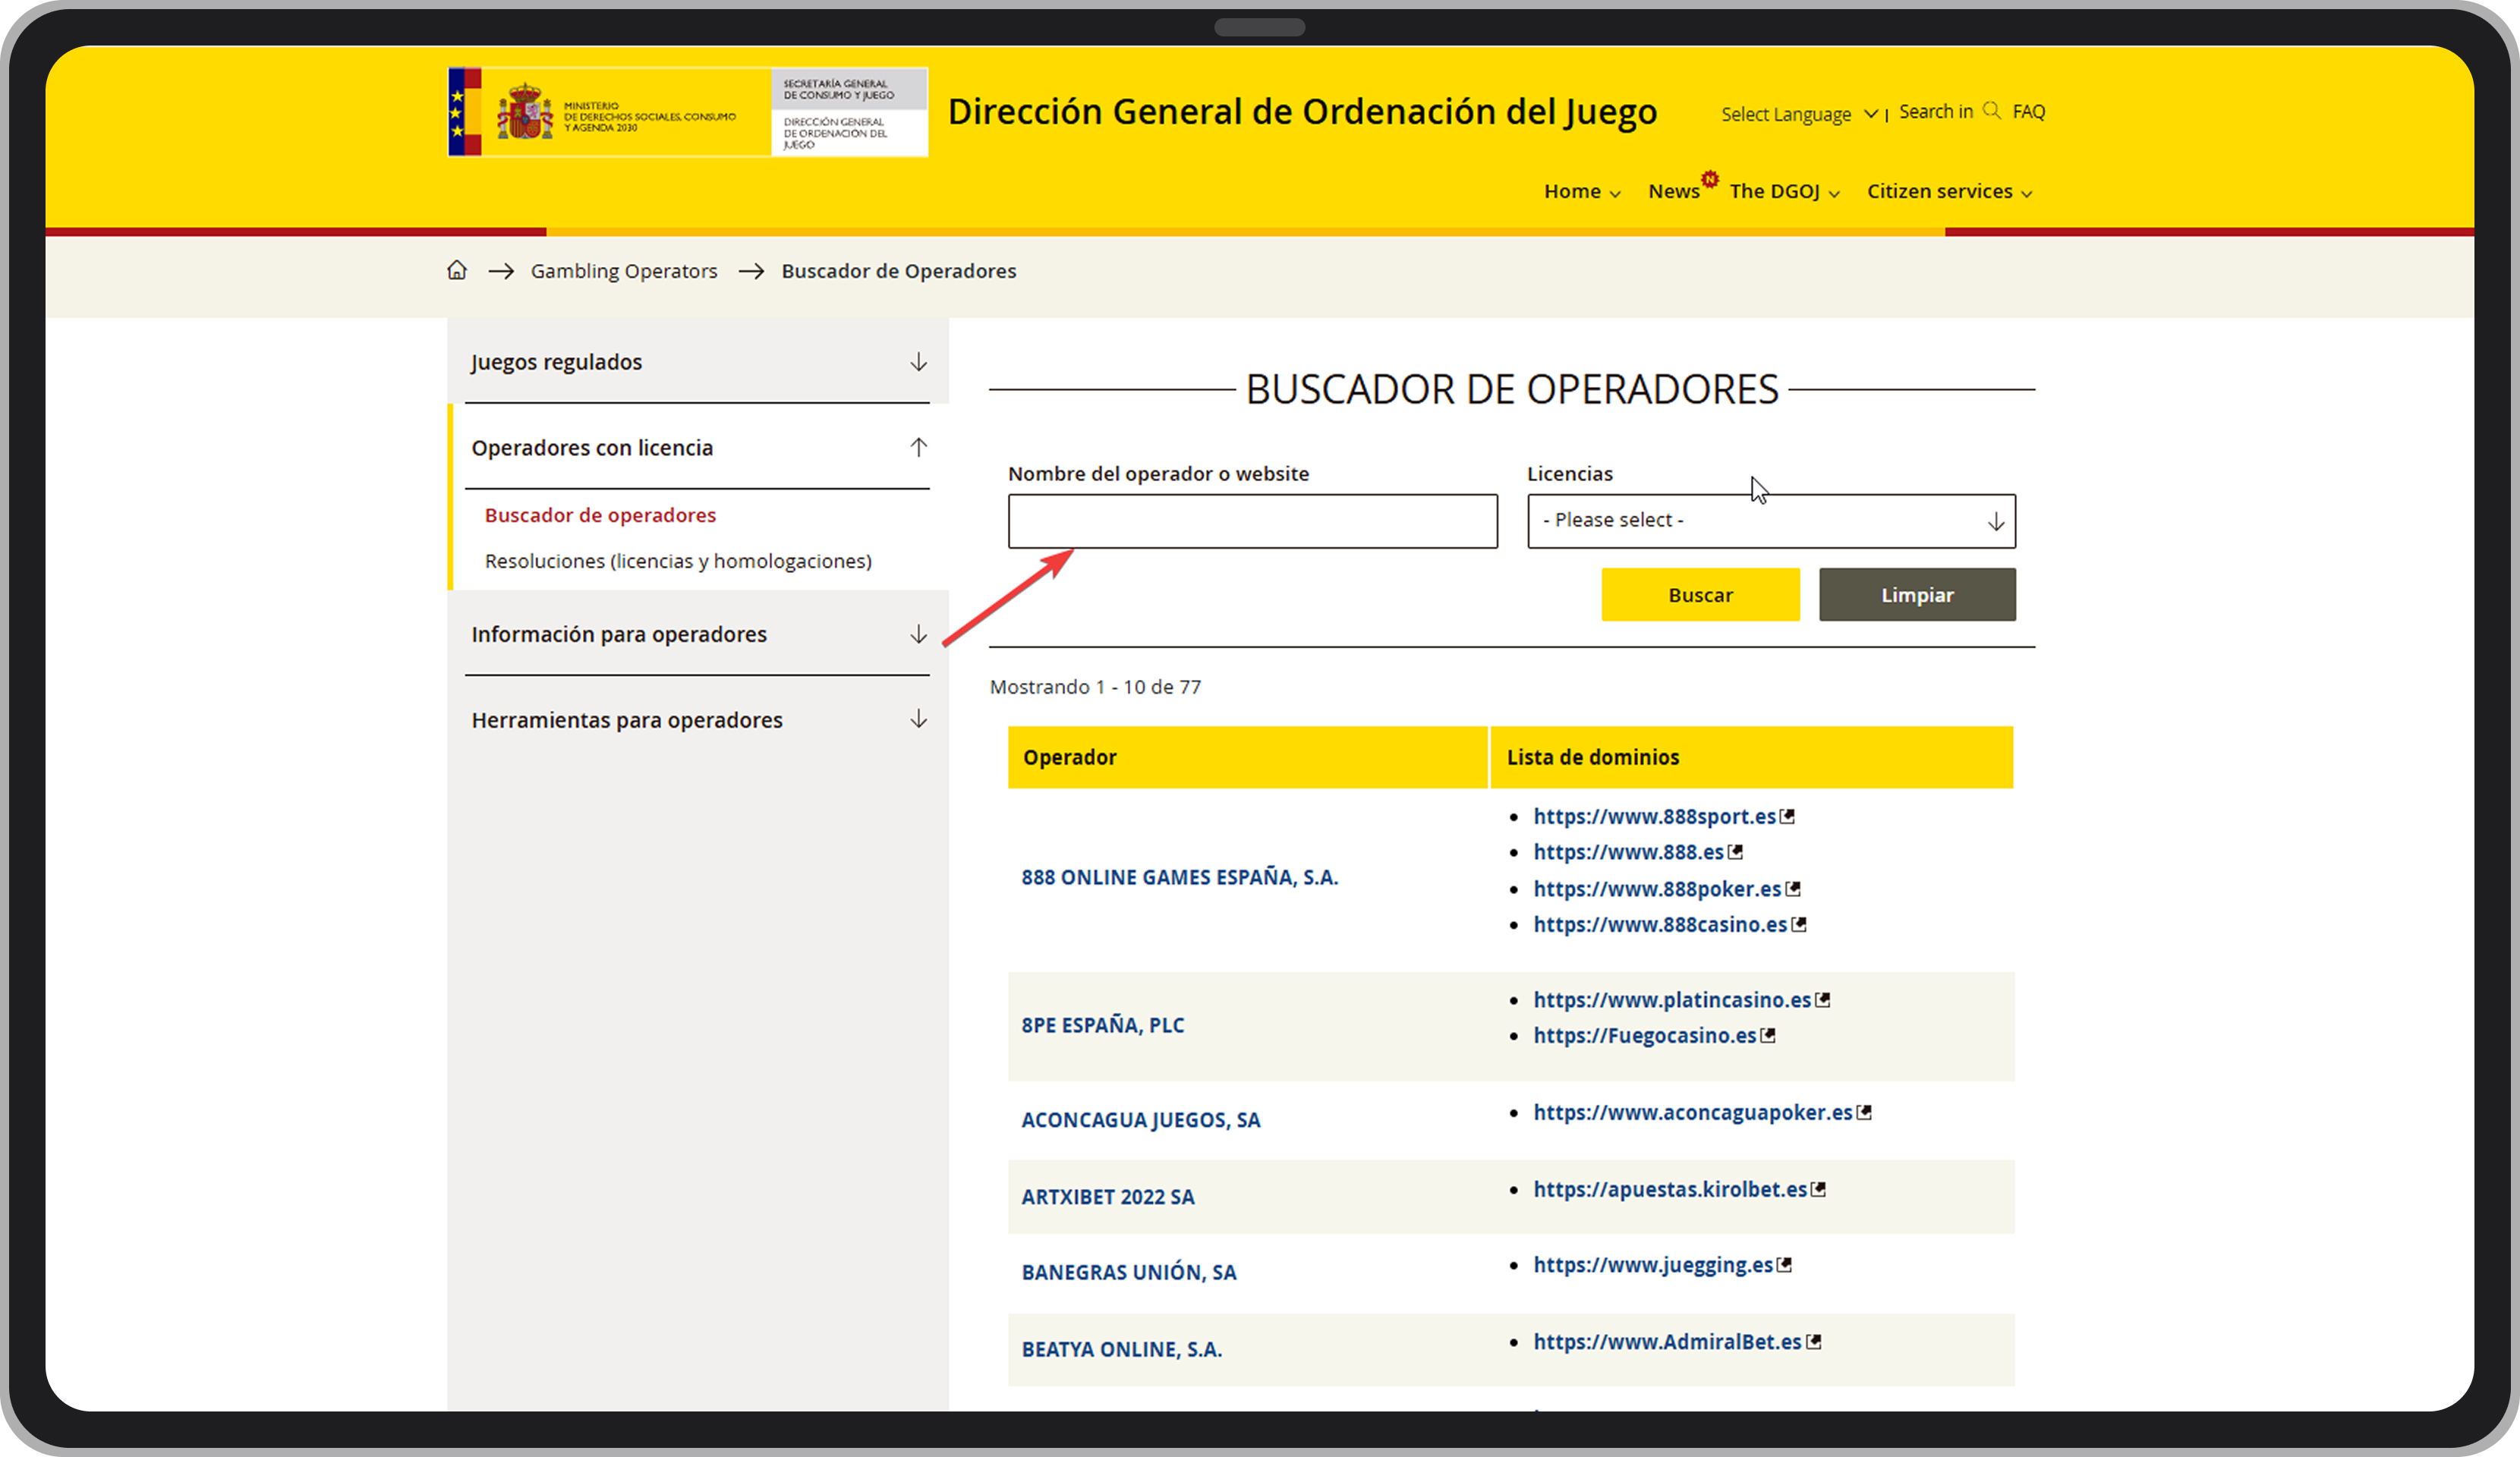This screenshot has width=2520, height=1457.
Task: Open the Licencias dropdown
Action: click(x=1771, y=521)
